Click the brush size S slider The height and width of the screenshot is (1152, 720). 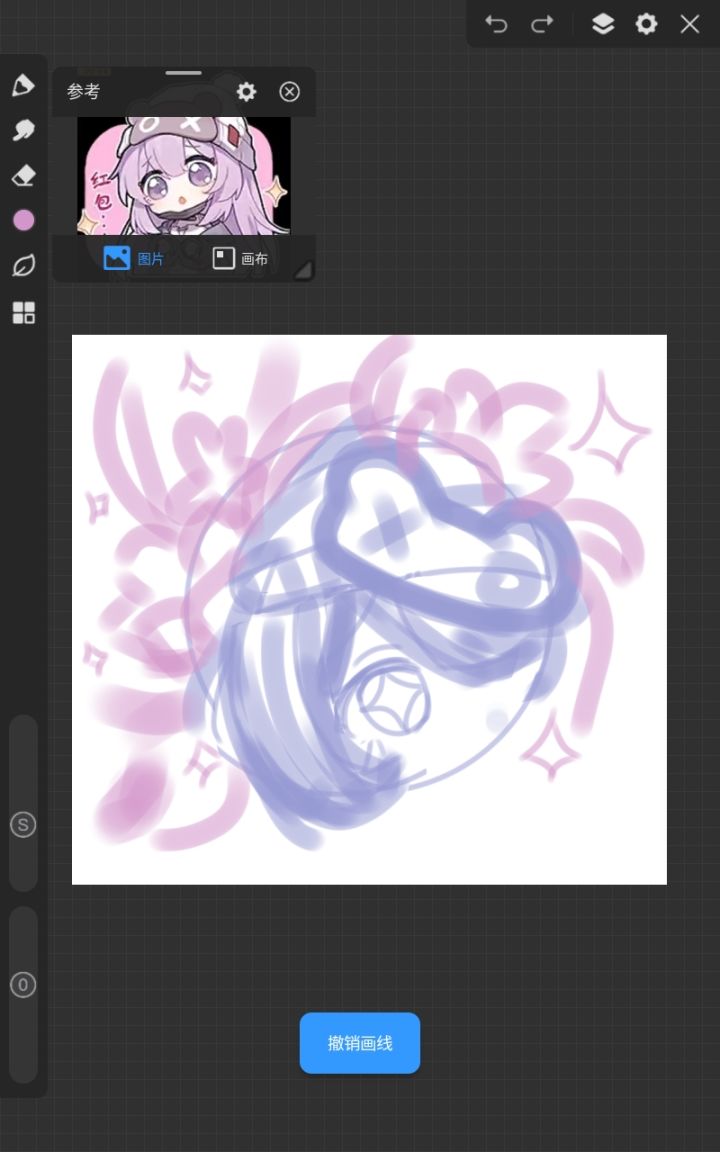23,803
